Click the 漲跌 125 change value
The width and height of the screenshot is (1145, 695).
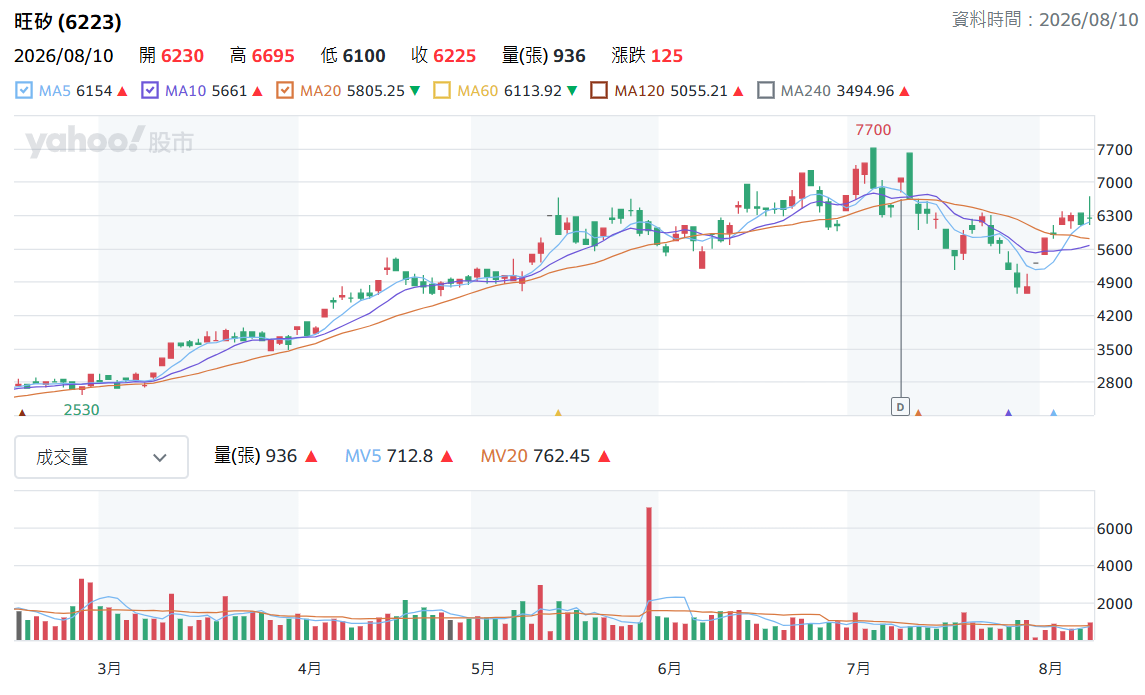tap(647, 55)
